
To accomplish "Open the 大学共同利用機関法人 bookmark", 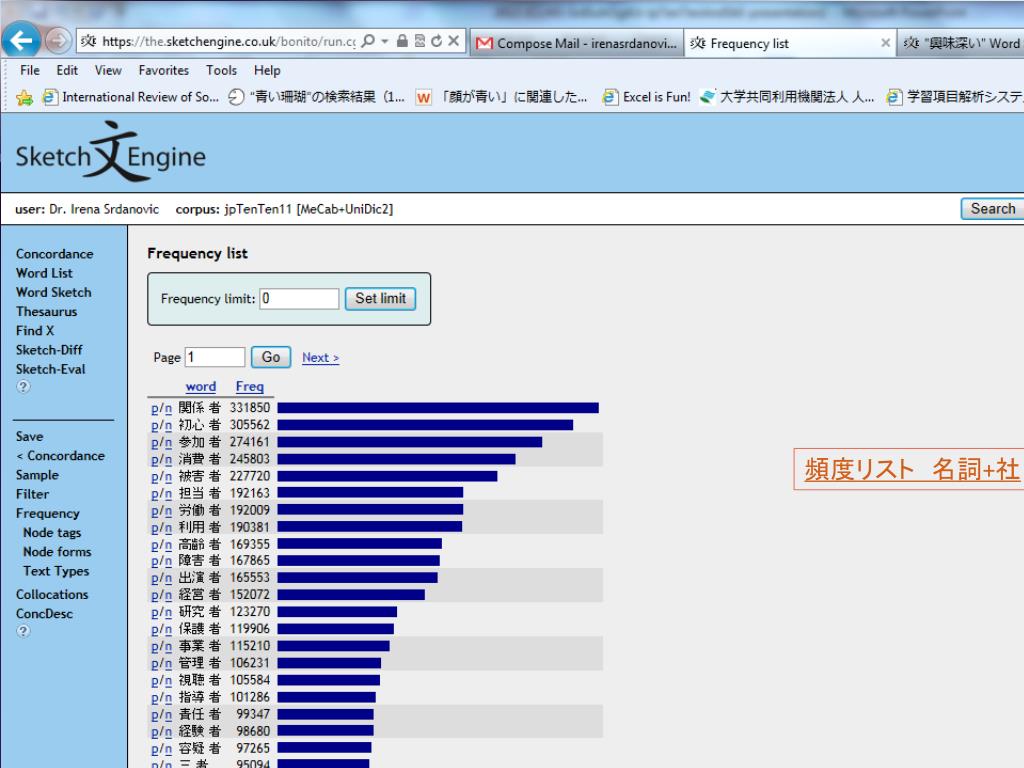I will click(787, 97).
